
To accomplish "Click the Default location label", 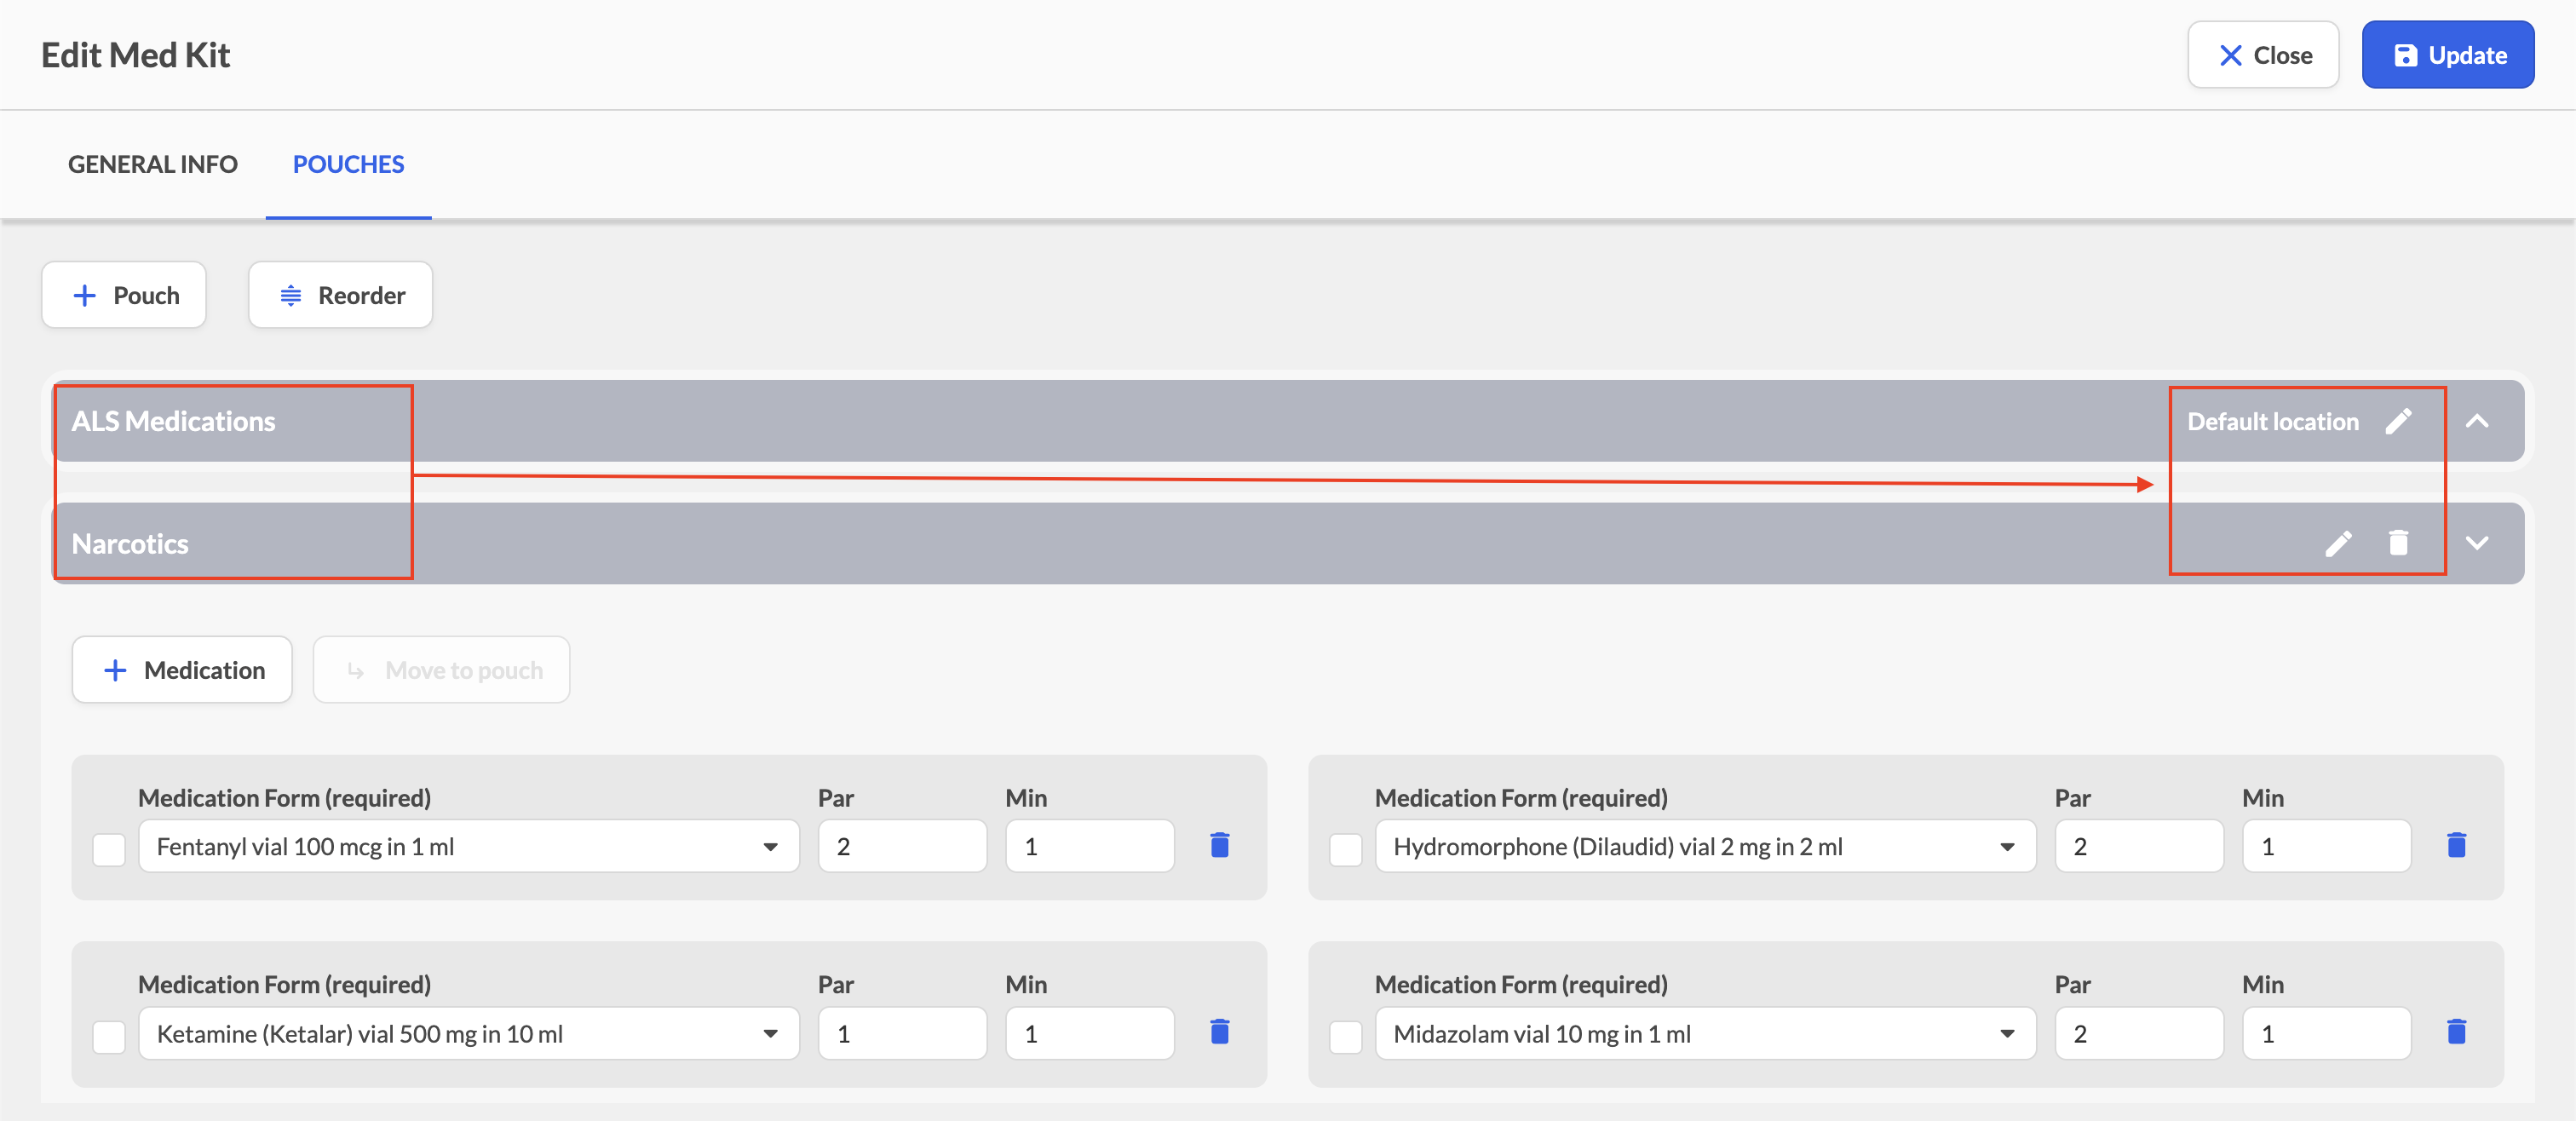I will (2272, 421).
